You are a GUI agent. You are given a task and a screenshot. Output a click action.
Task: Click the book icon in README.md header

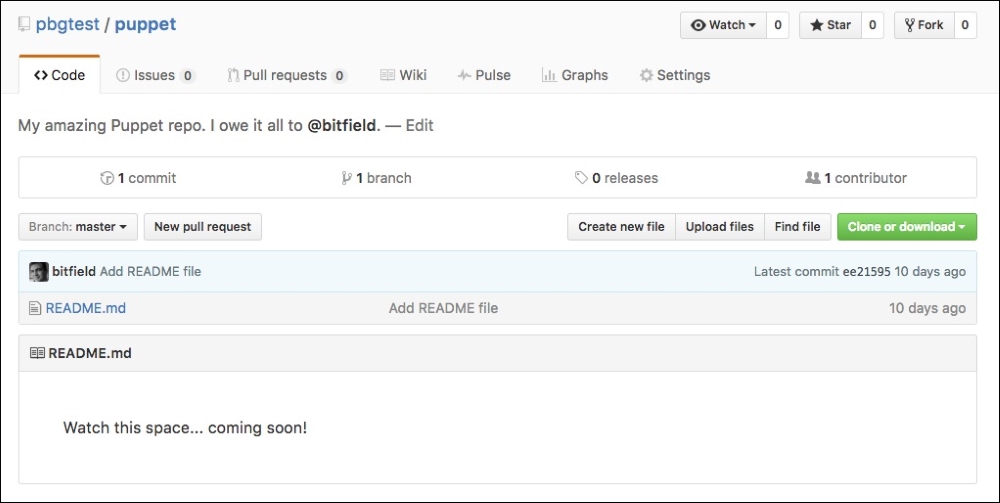point(37,353)
